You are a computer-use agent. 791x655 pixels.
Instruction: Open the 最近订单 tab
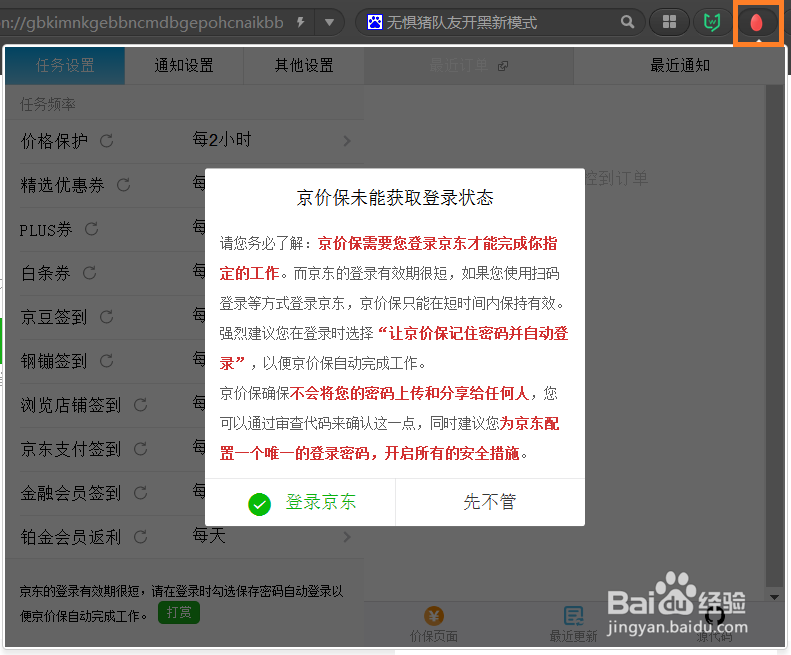469,66
